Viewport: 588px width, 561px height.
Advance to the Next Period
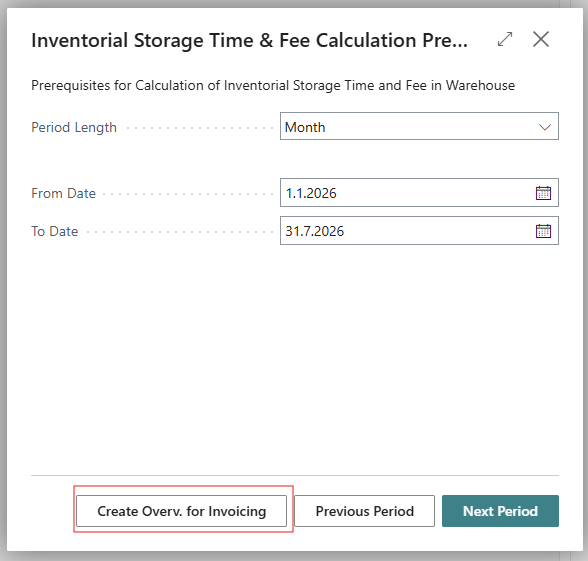point(500,511)
